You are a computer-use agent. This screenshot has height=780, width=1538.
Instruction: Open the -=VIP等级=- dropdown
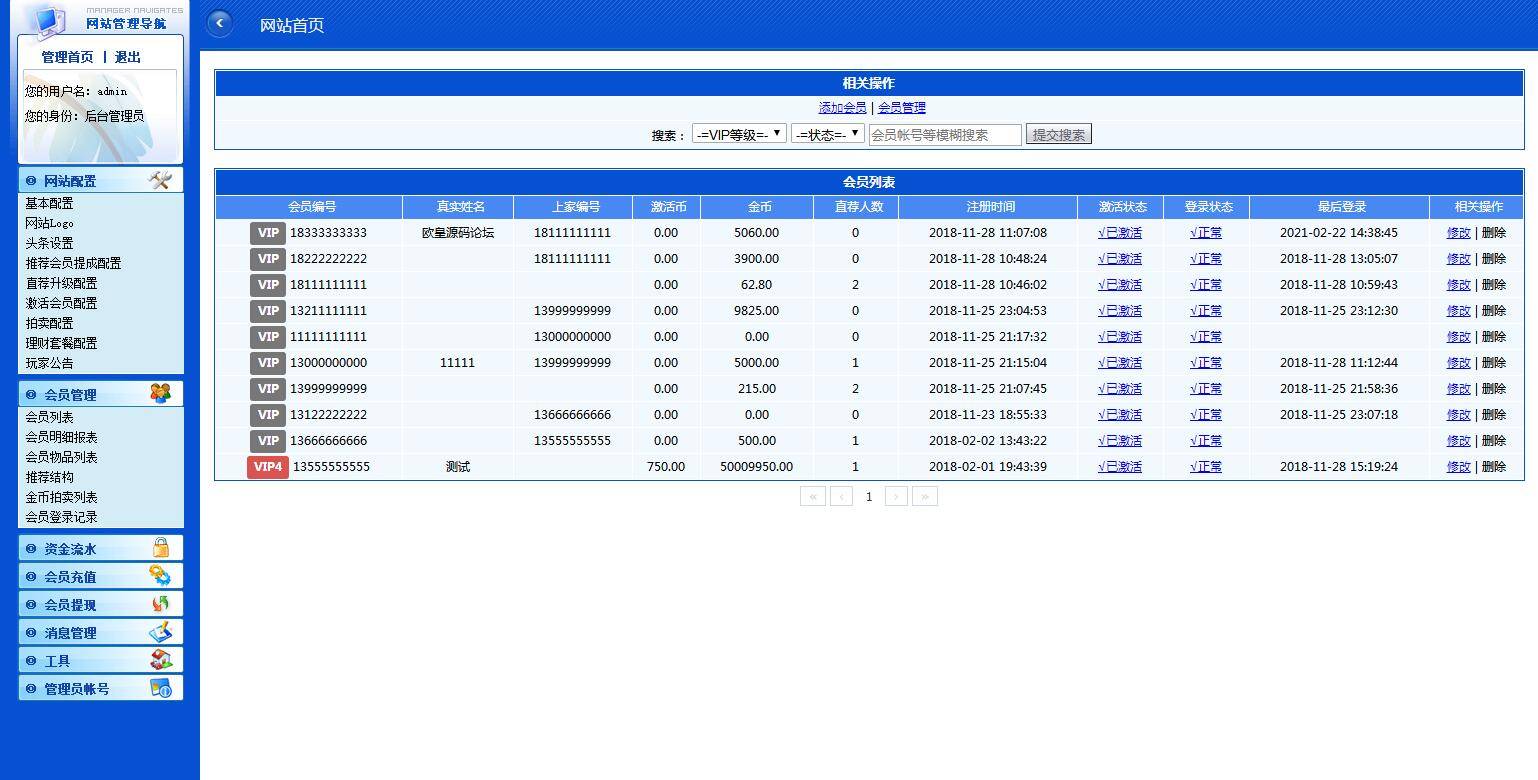tap(739, 133)
